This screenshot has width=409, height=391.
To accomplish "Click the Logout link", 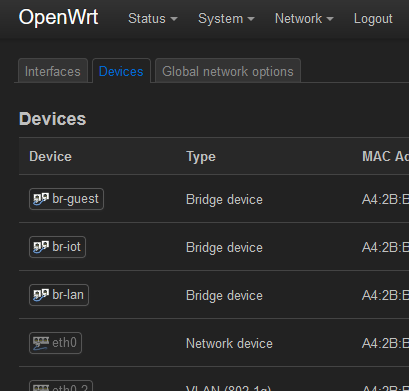I will 373,19.
